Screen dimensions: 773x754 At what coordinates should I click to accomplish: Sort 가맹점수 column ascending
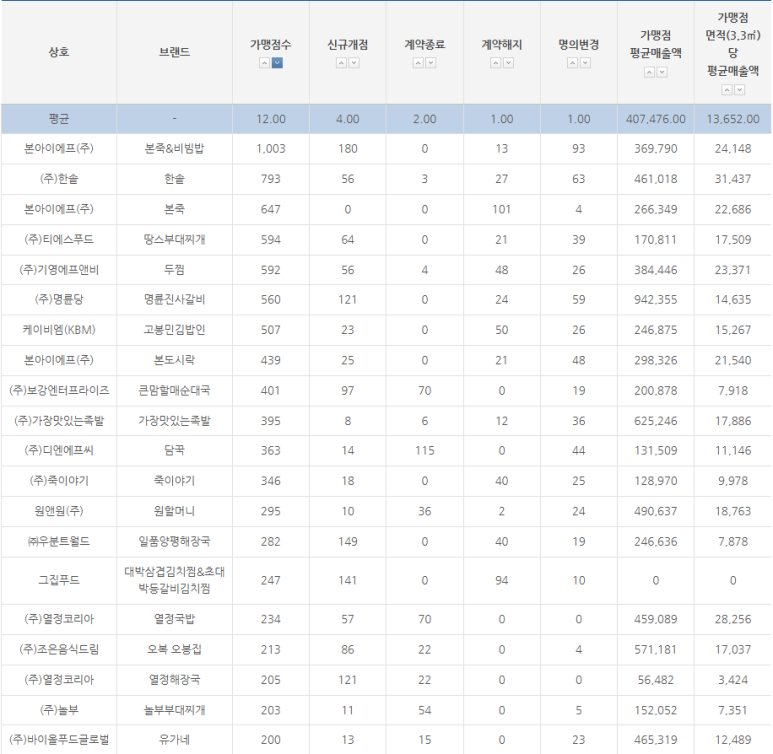264,63
